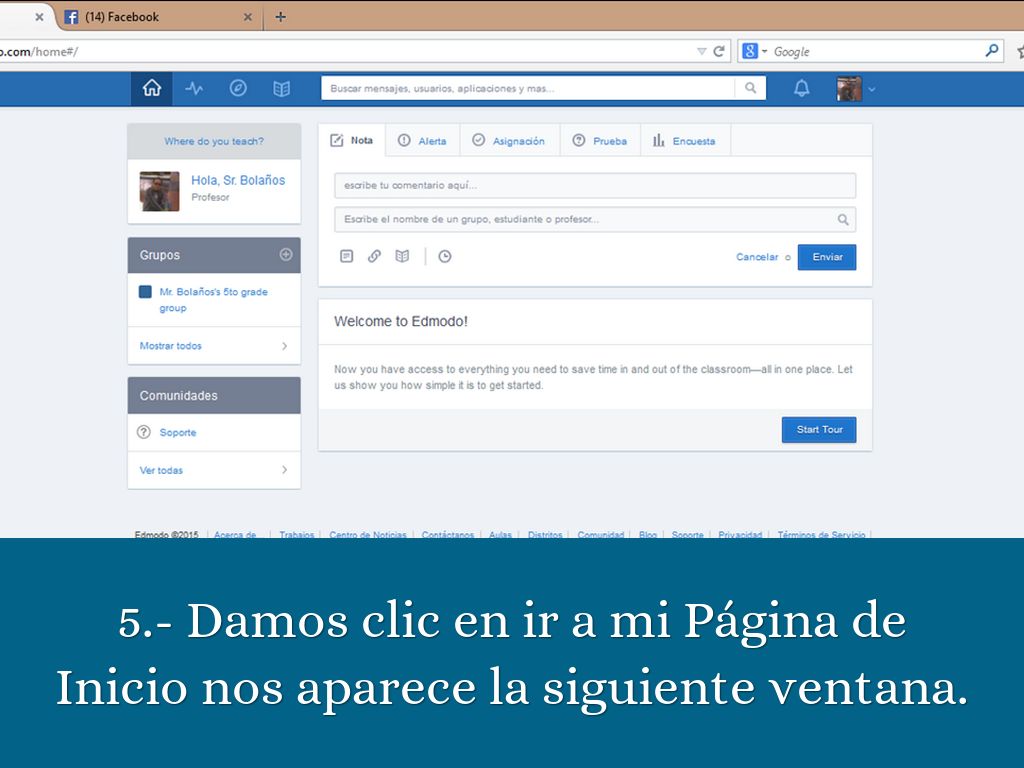1024x768 pixels.
Task: Click the schedule clock icon in composer
Action: click(x=445, y=257)
